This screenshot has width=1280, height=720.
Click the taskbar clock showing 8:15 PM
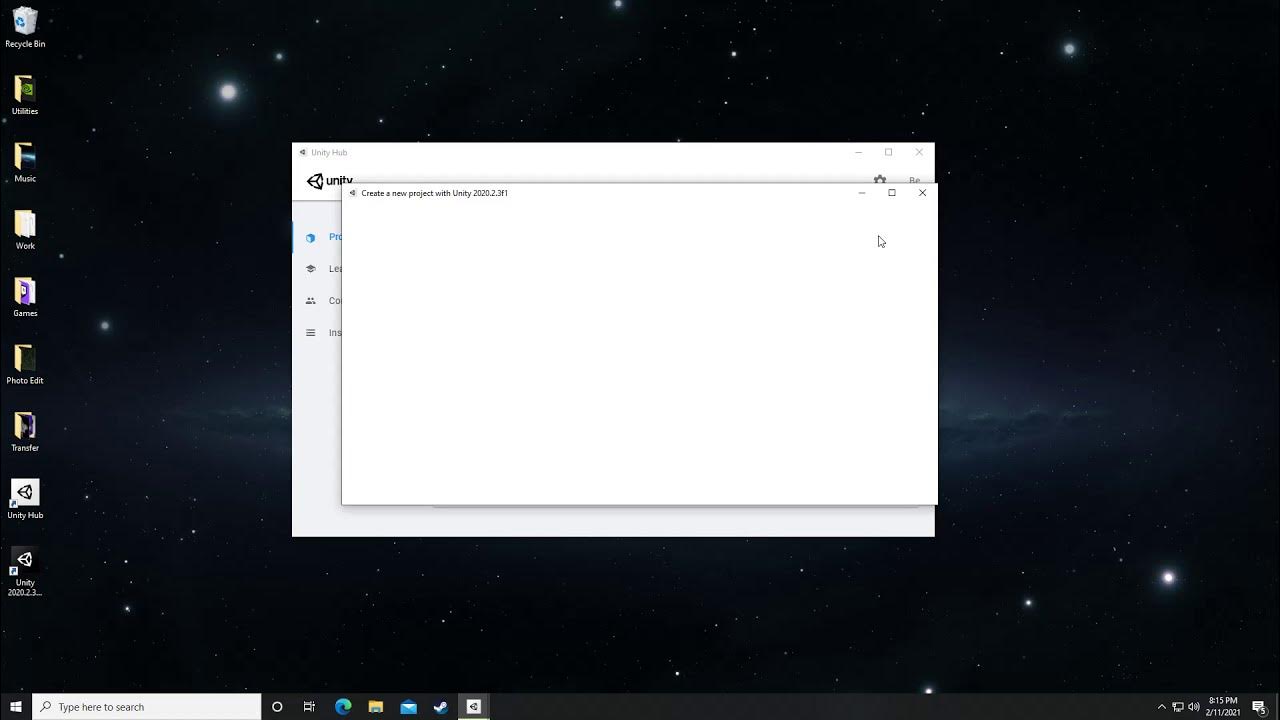pyautogui.click(x=1224, y=707)
